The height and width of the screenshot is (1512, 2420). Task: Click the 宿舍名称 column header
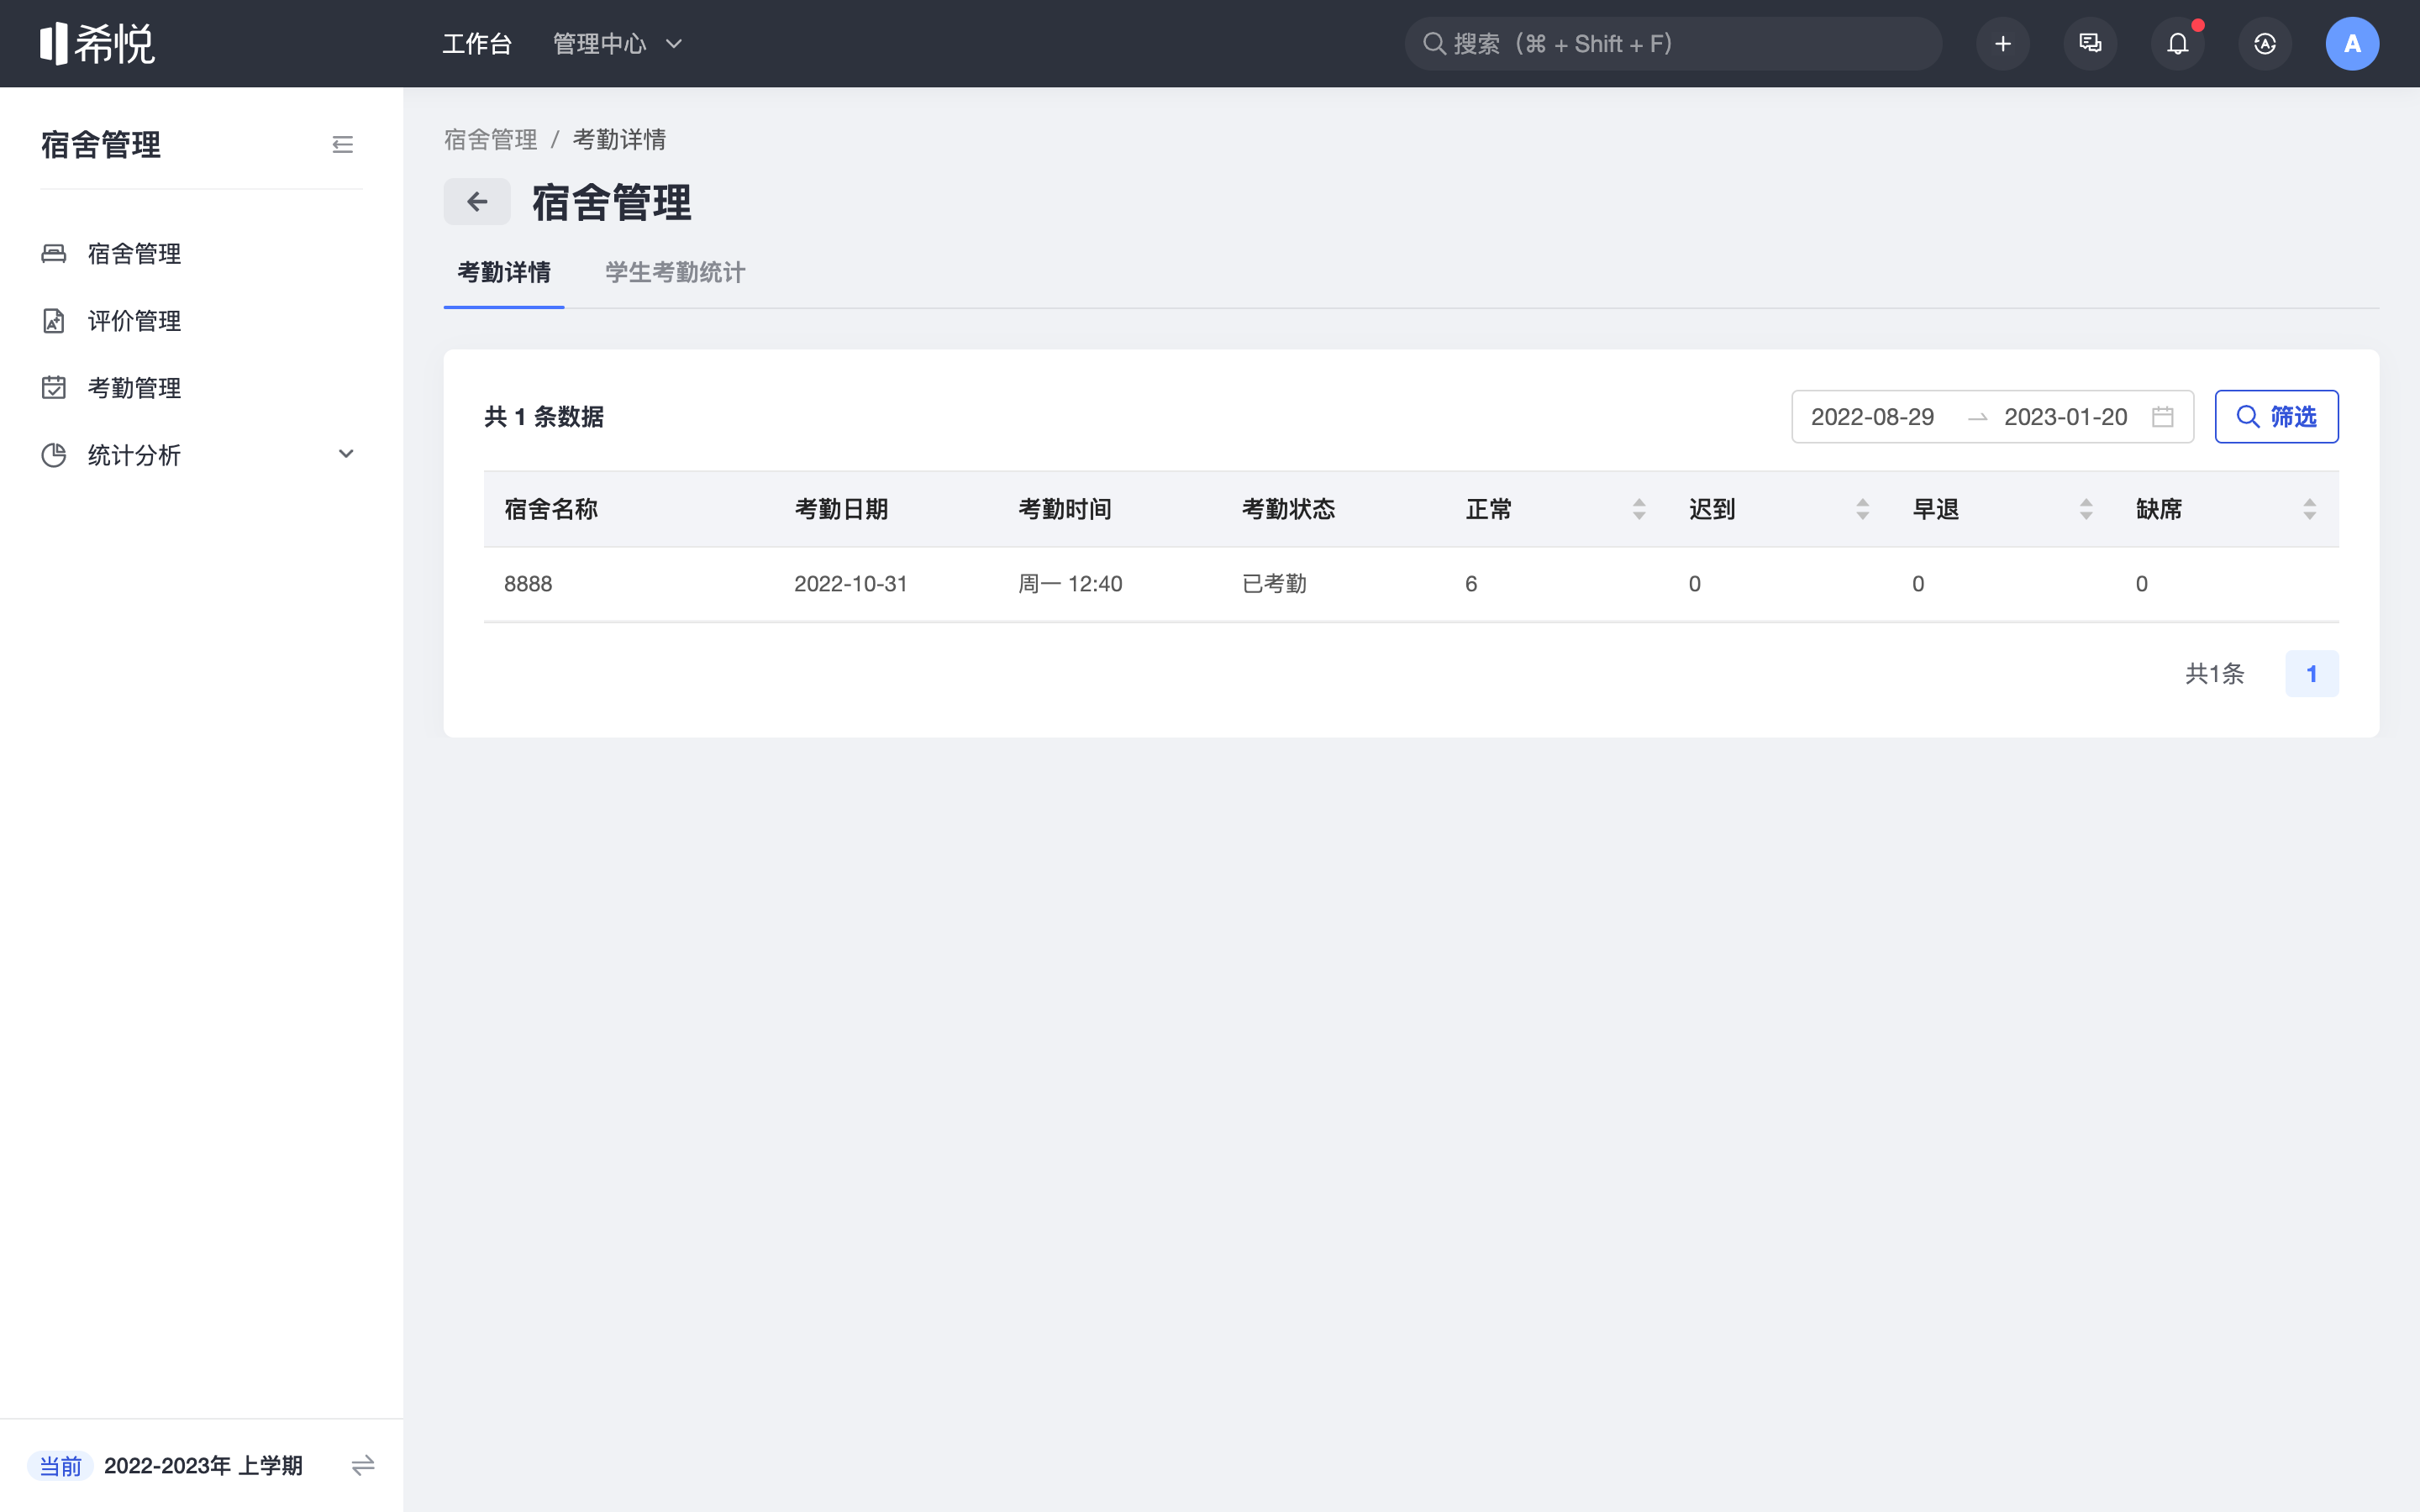tap(551, 509)
